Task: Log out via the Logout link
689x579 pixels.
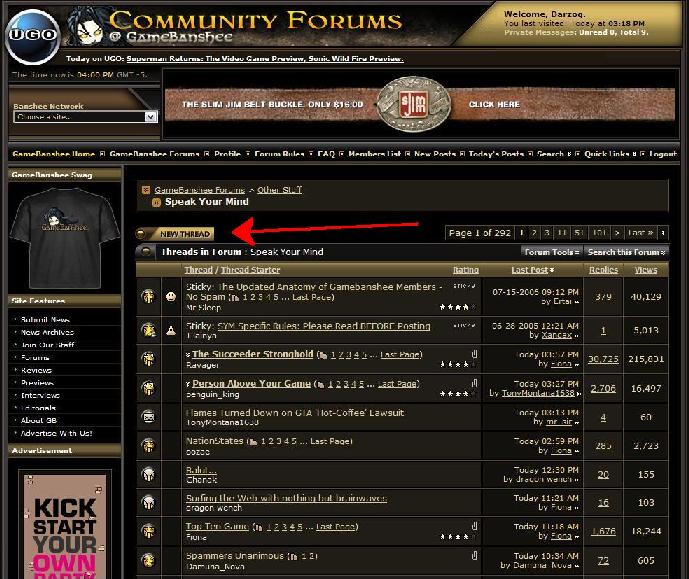Action: pyautogui.click(x=663, y=154)
